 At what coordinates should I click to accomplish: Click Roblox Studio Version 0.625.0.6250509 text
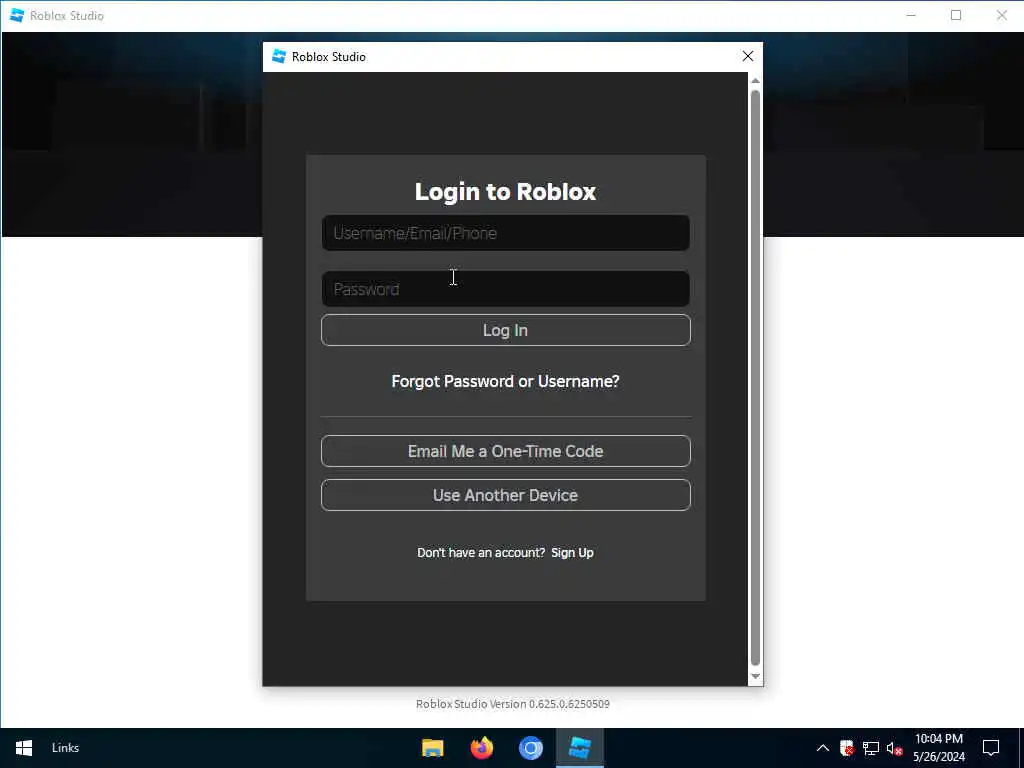[513, 704]
